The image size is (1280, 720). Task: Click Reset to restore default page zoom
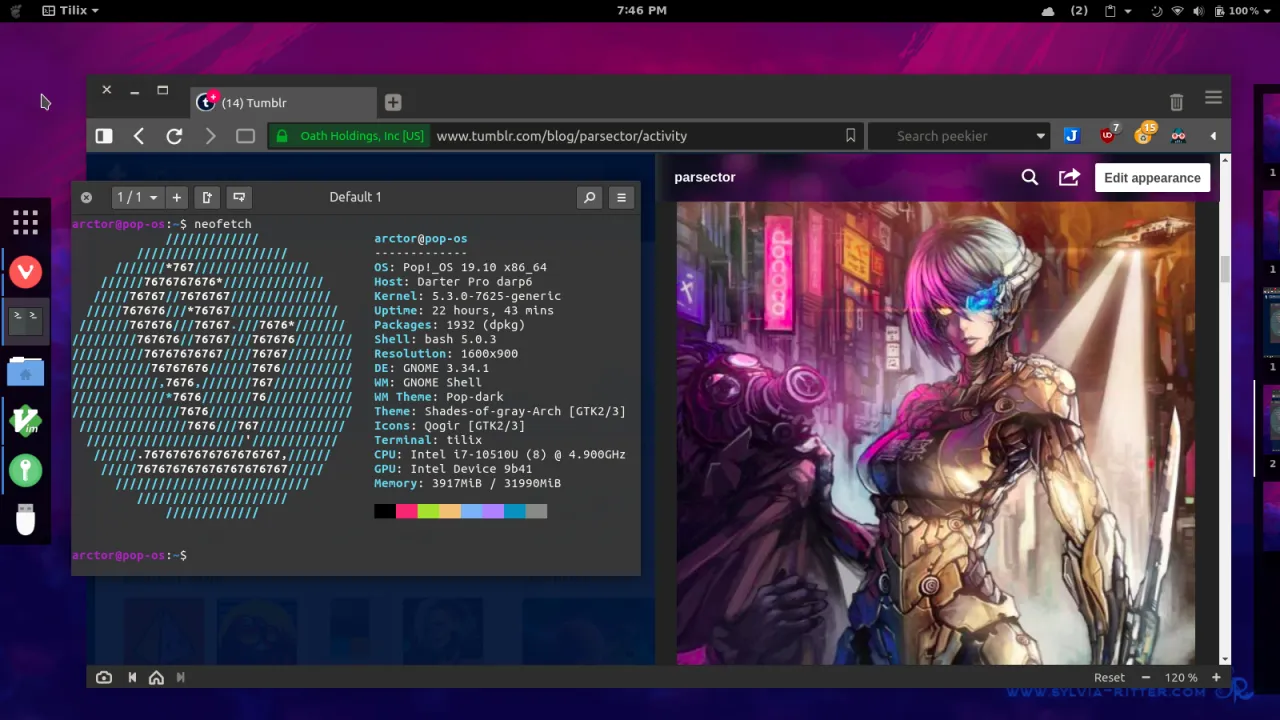(x=1109, y=677)
